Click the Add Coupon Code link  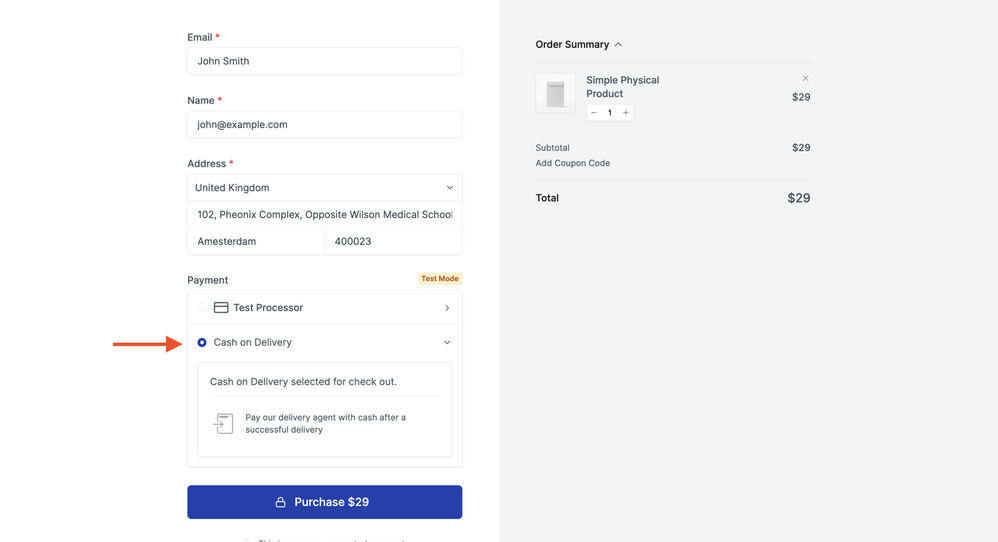[573, 163]
